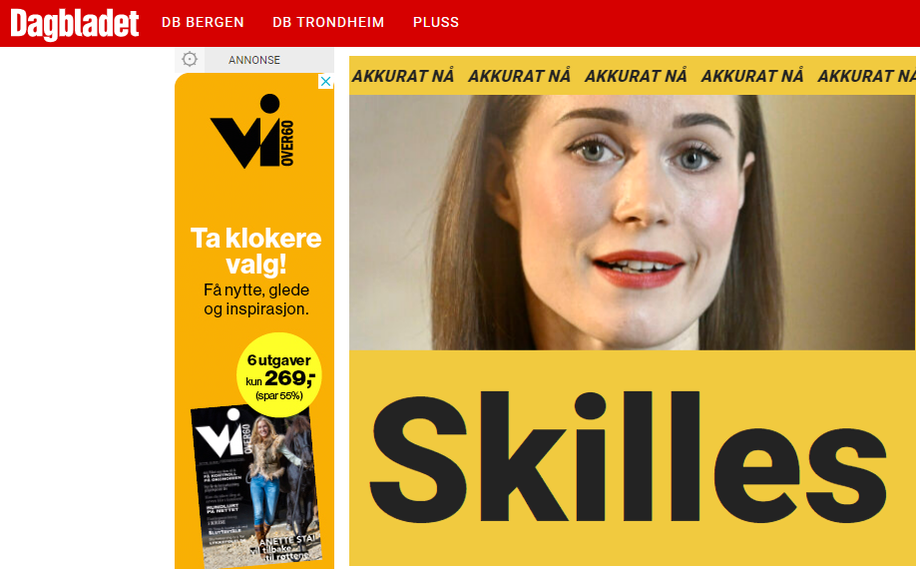Open the woman's portrait article photo
This screenshot has height=569, width=920.
coord(632,222)
